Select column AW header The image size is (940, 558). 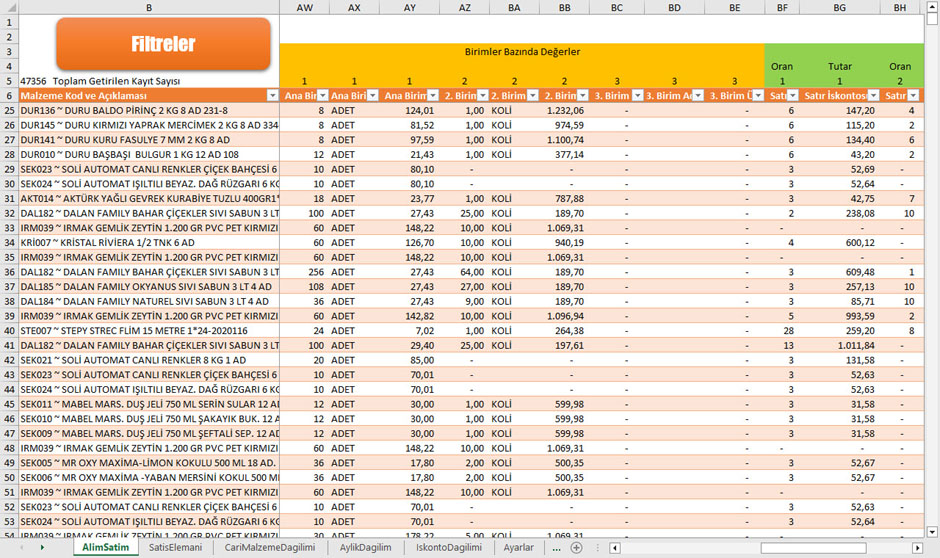coord(305,7)
